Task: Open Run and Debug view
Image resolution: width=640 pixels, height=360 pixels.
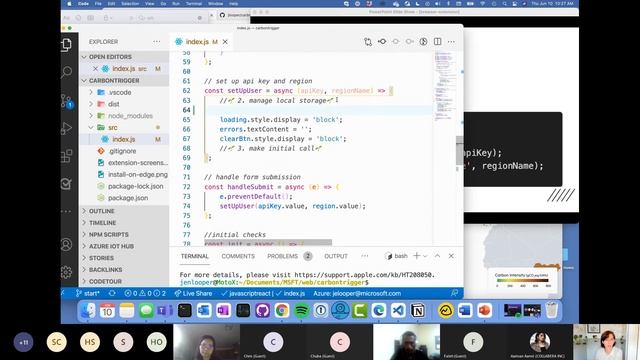Action: (67, 128)
